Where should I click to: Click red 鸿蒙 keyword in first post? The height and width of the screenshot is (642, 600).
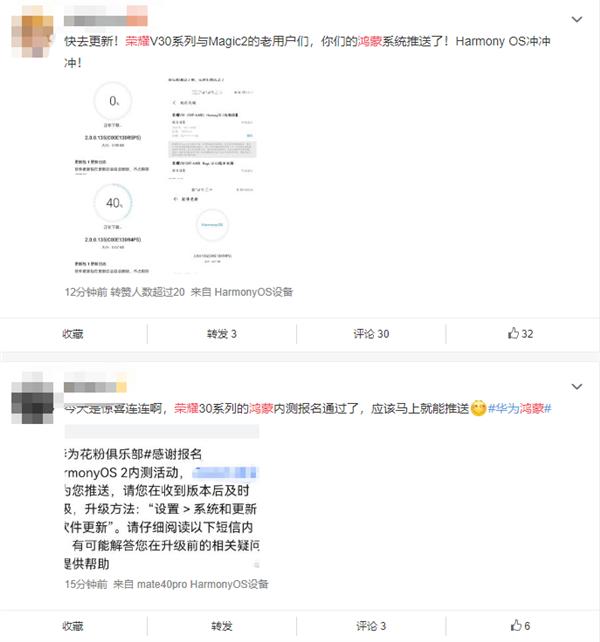(x=370, y=41)
